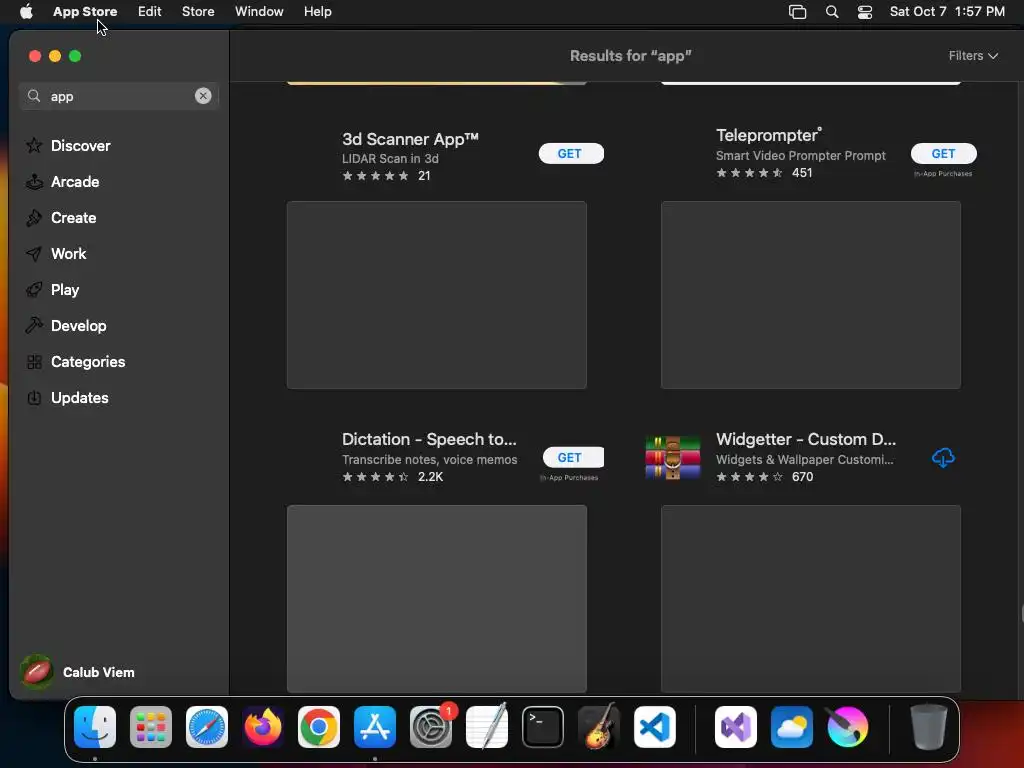Click the Widgetter screenshot preview
This screenshot has width=1024, height=768.
click(x=811, y=599)
